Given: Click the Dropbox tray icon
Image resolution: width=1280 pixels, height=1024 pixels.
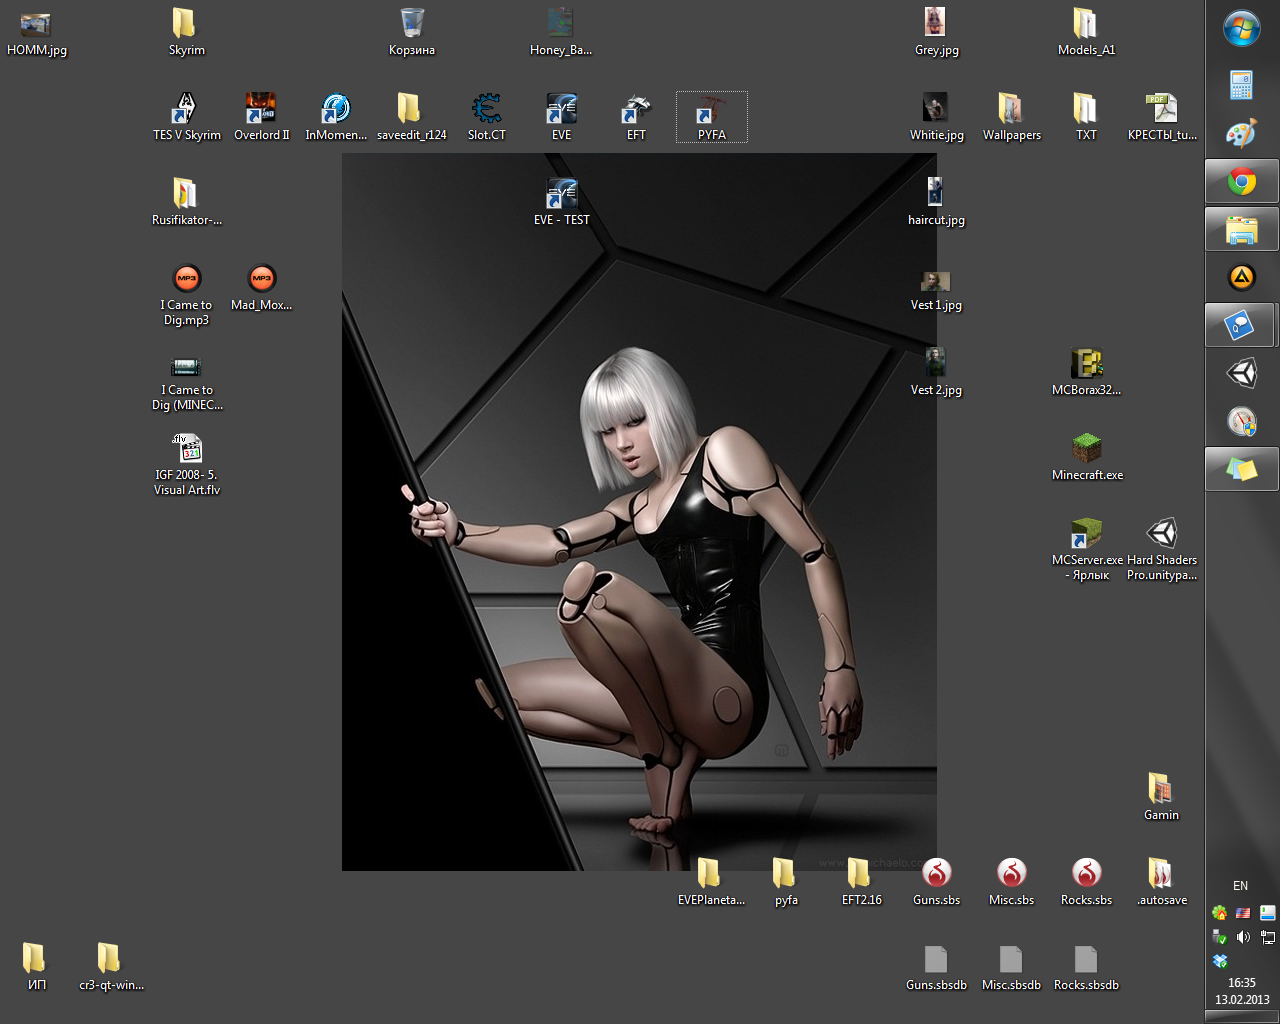Looking at the screenshot, I should tap(1220, 961).
